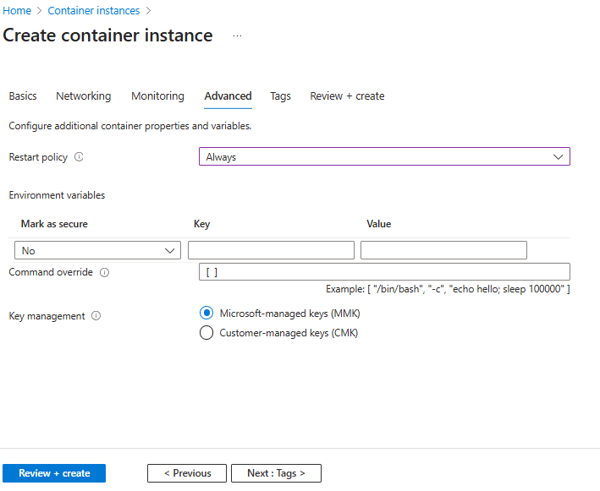Open the Review + create tab
The height and width of the screenshot is (491, 600).
(x=347, y=96)
